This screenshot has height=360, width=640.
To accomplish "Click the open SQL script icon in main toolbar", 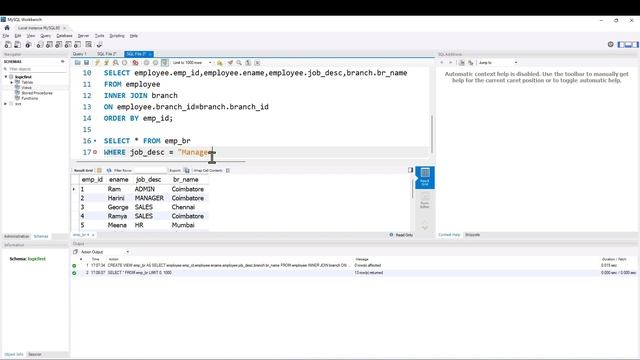I will coord(18,44).
